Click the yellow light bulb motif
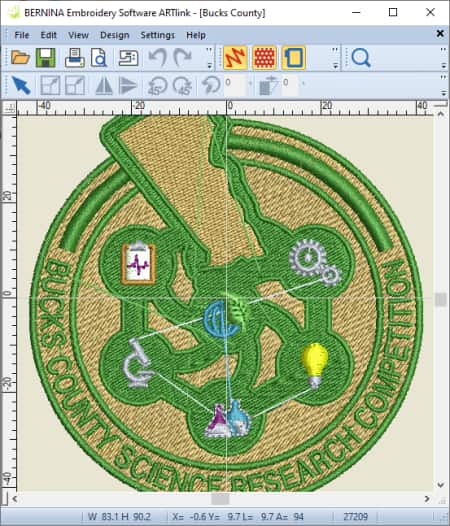The width and height of the screenshot is (450, 526). point(315,366)
